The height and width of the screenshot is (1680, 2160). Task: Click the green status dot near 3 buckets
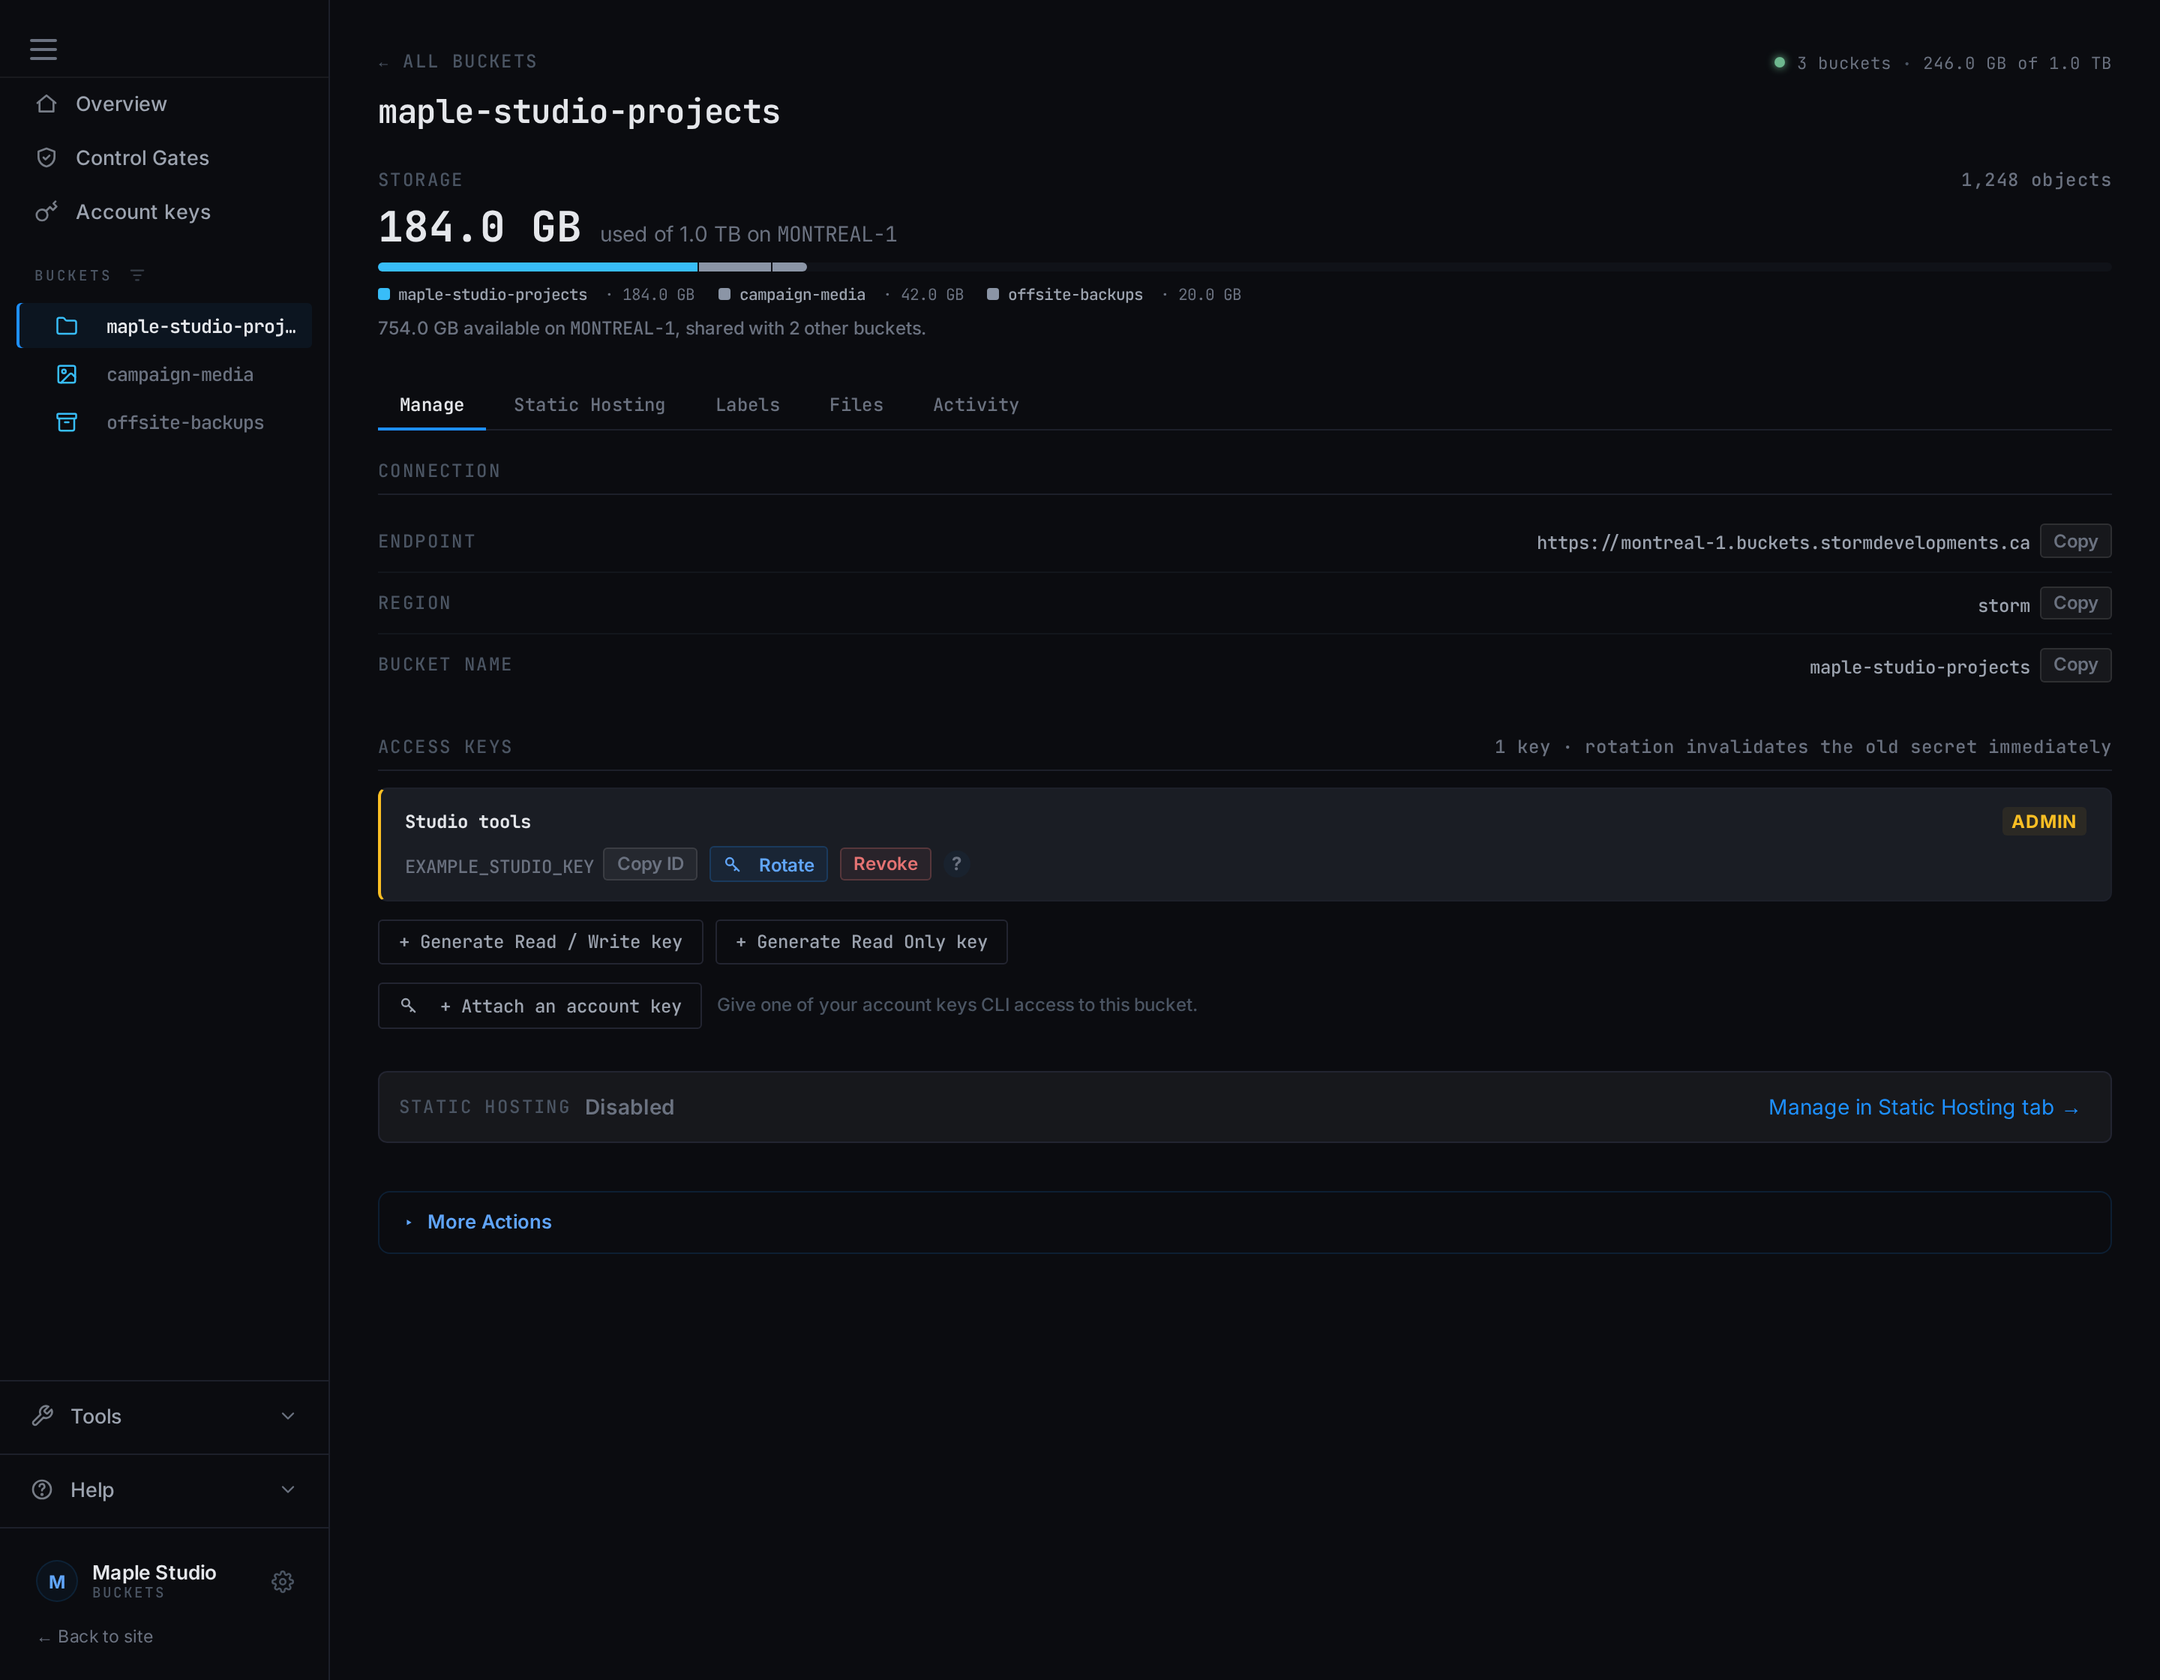[1779, 62]
